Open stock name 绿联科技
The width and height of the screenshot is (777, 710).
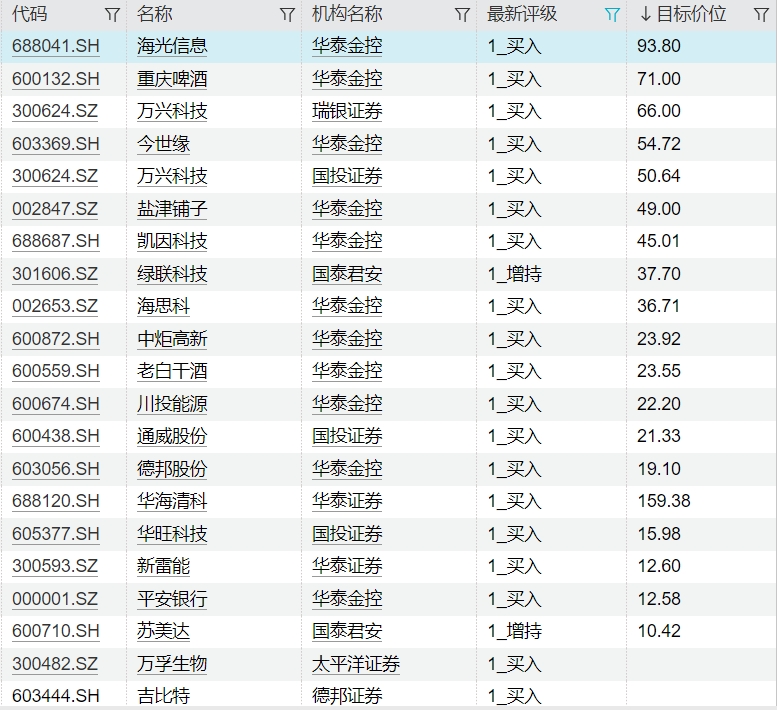[x=172, y=273]
